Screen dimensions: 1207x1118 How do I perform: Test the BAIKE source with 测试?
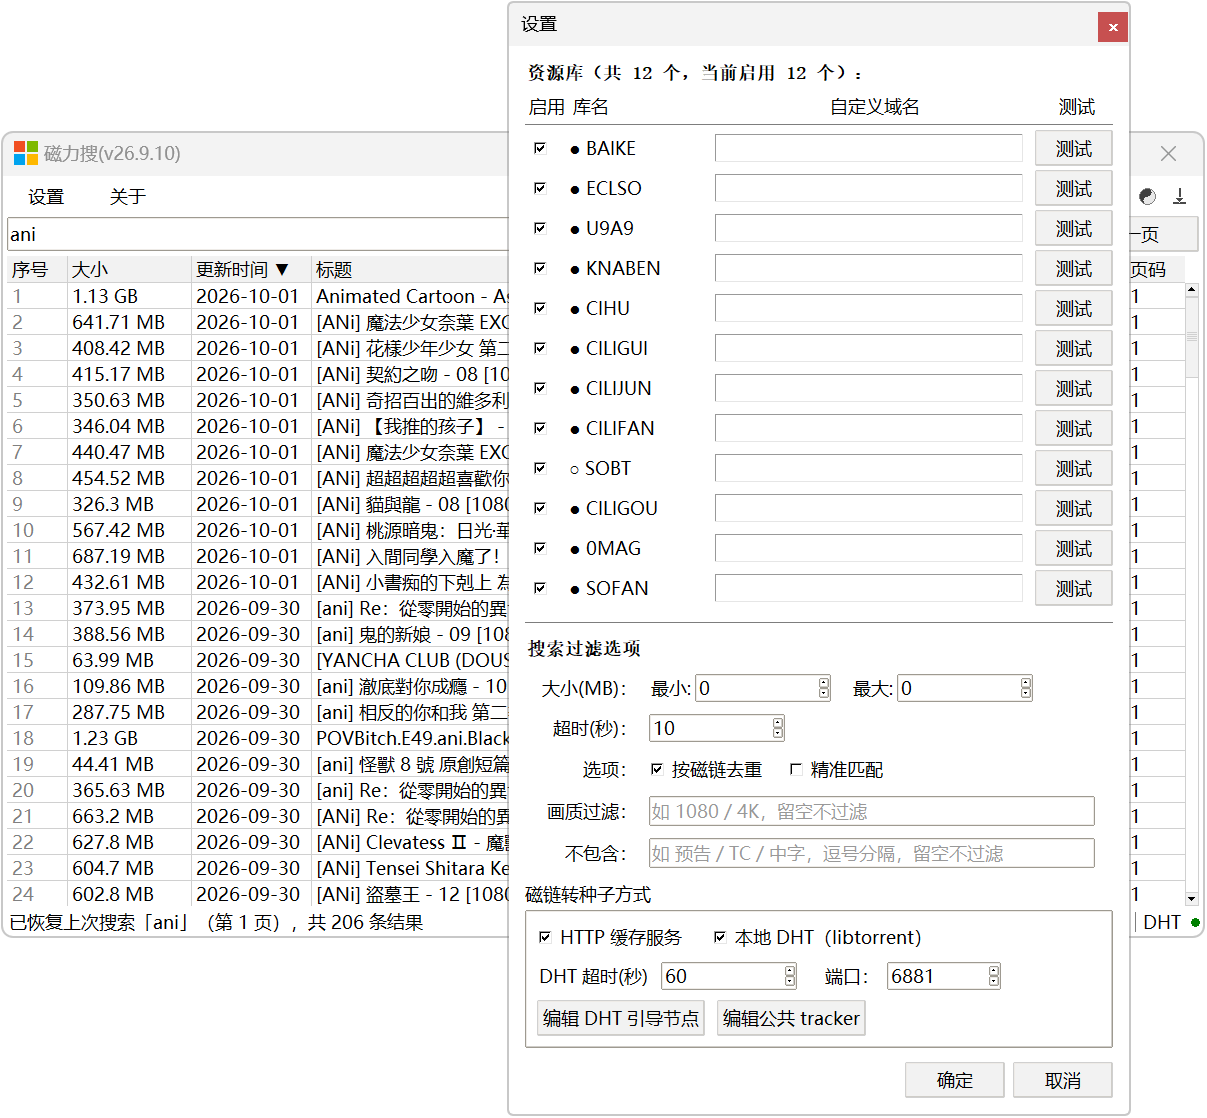click(1074, 149)
